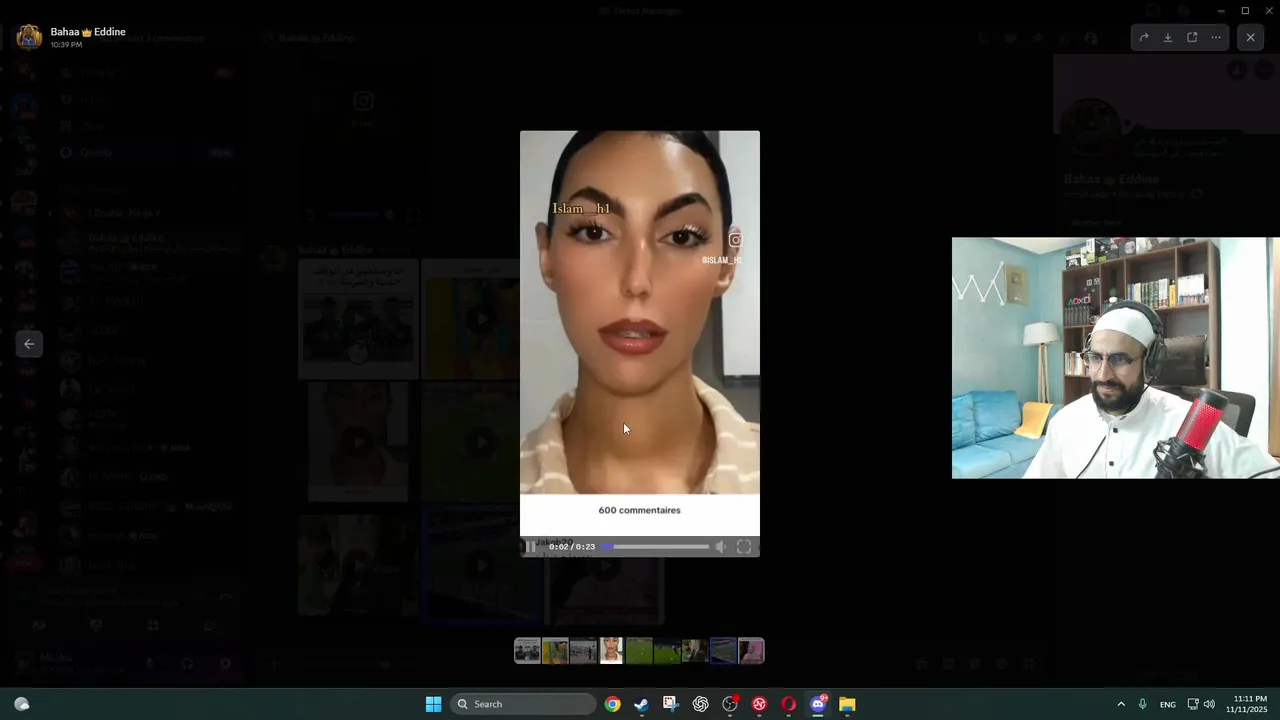
Task: Close the media viewer with X
Action: point(1250,38)
